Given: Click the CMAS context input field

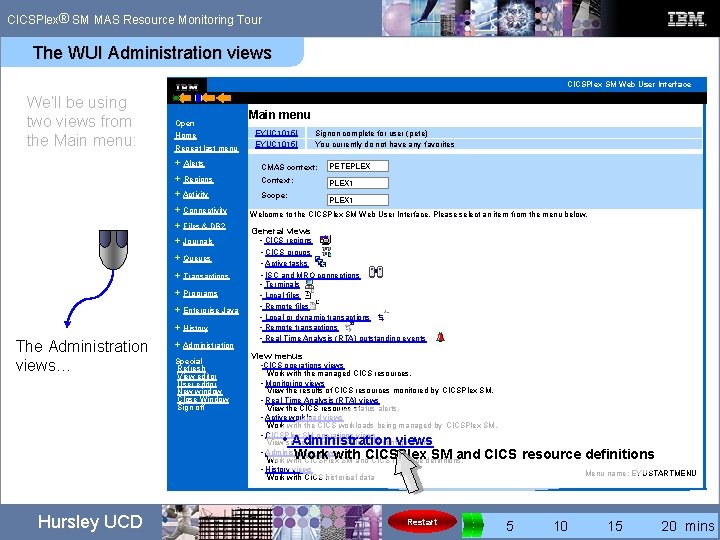Looking at the screenshot, I should tap(358, 166).
